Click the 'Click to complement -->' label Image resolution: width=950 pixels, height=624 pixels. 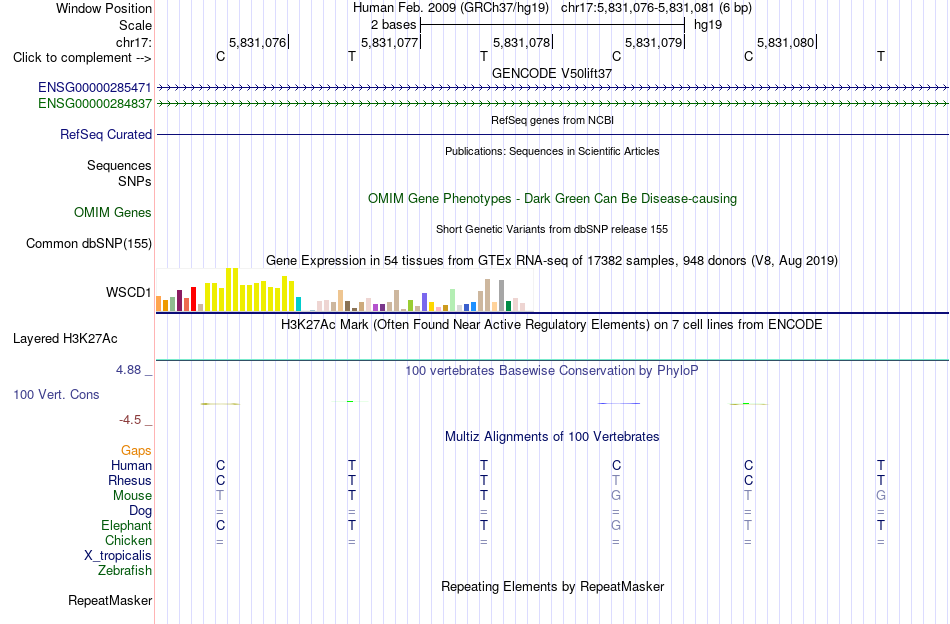click(82, 58)
